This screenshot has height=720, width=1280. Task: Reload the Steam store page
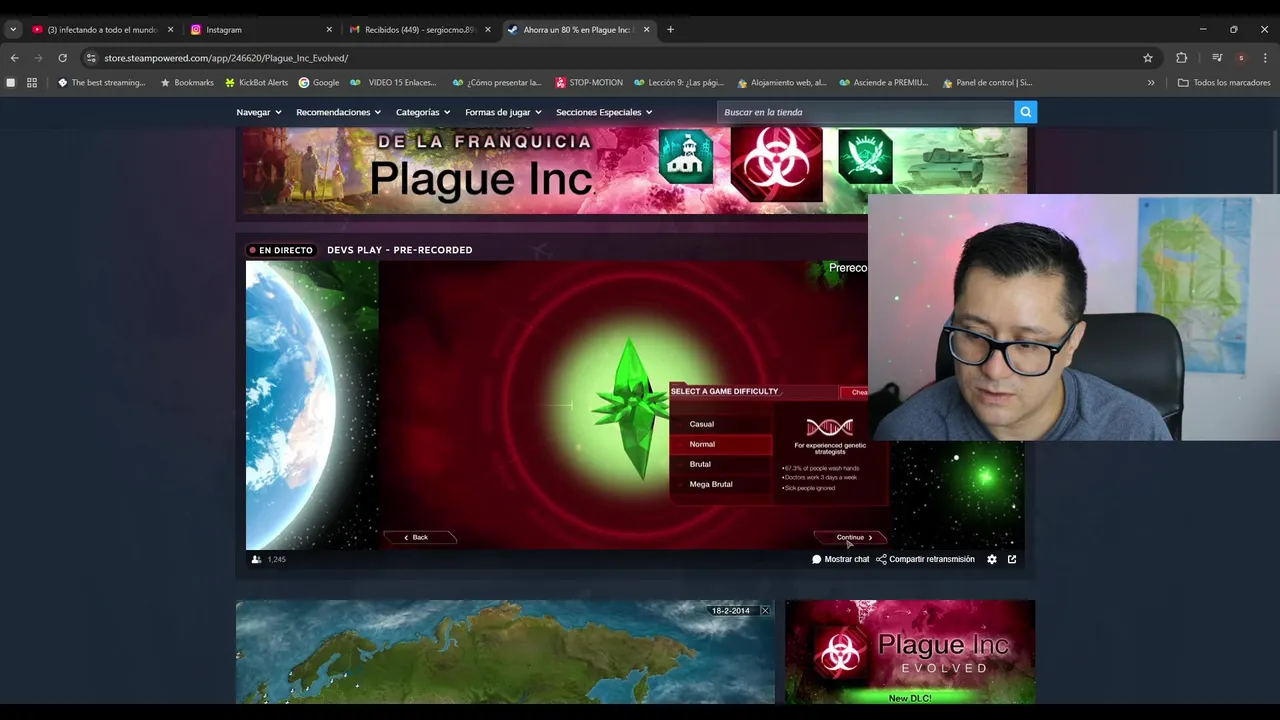tap(62, 58)
